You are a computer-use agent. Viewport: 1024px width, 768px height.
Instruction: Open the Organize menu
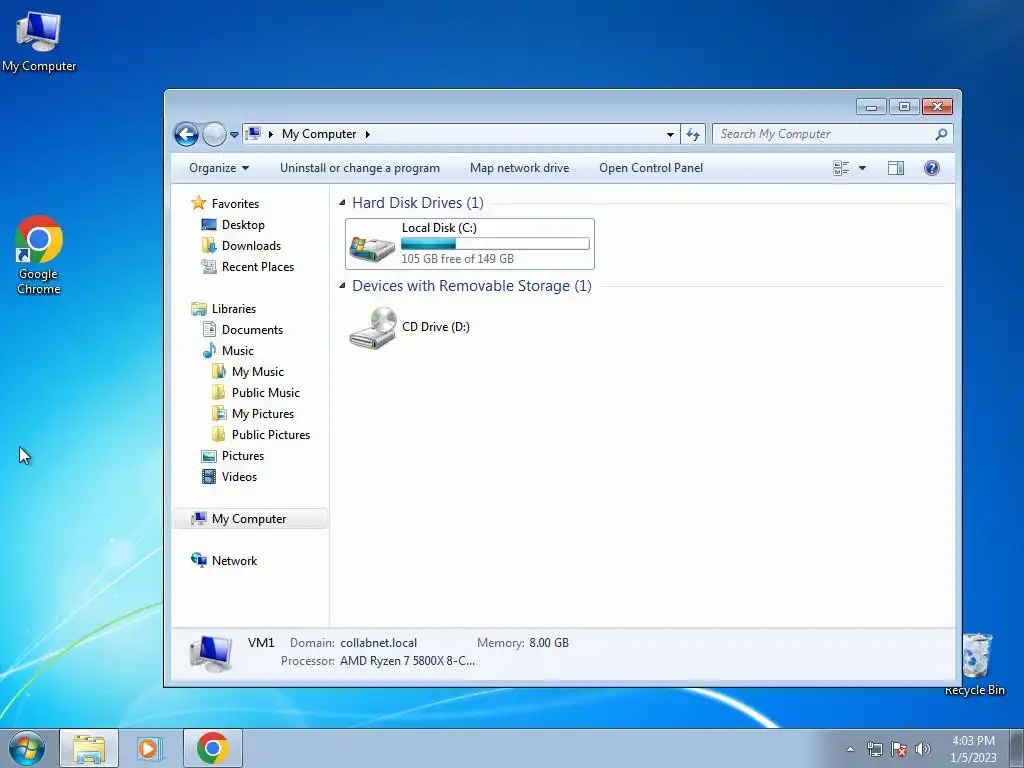219,168
